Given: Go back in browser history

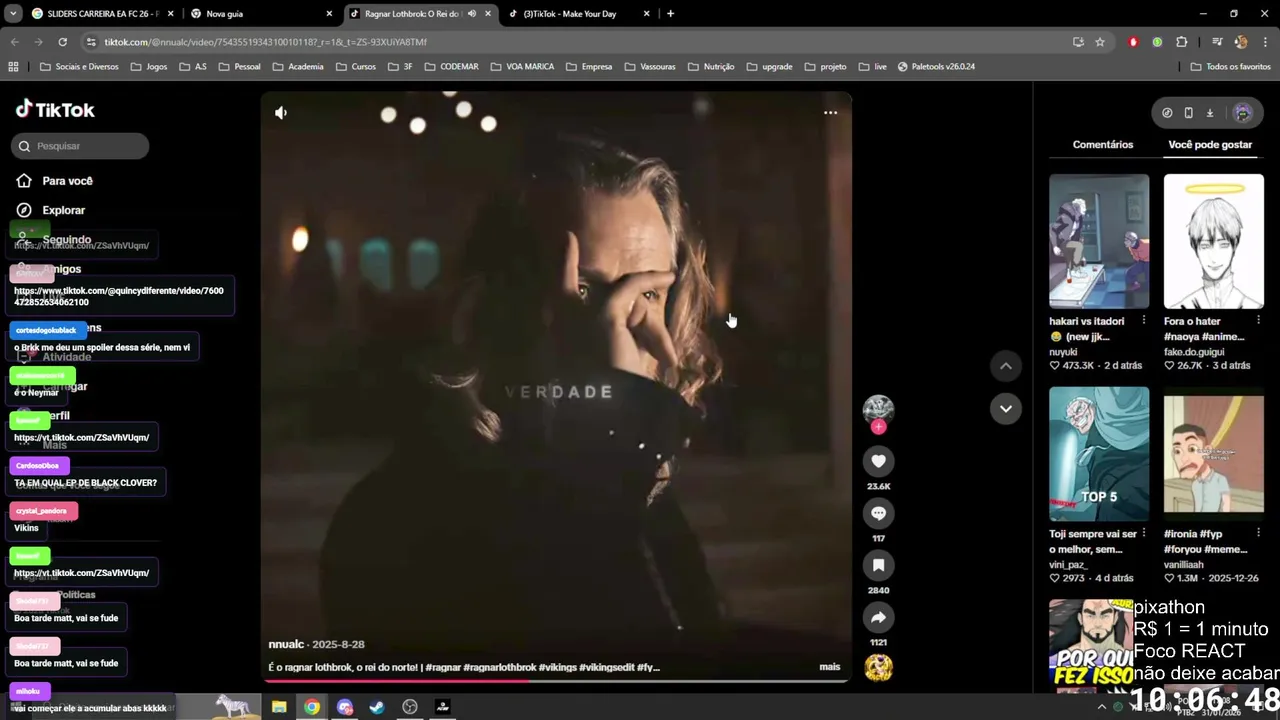Looking at the screenshot, I should point(14,42).
